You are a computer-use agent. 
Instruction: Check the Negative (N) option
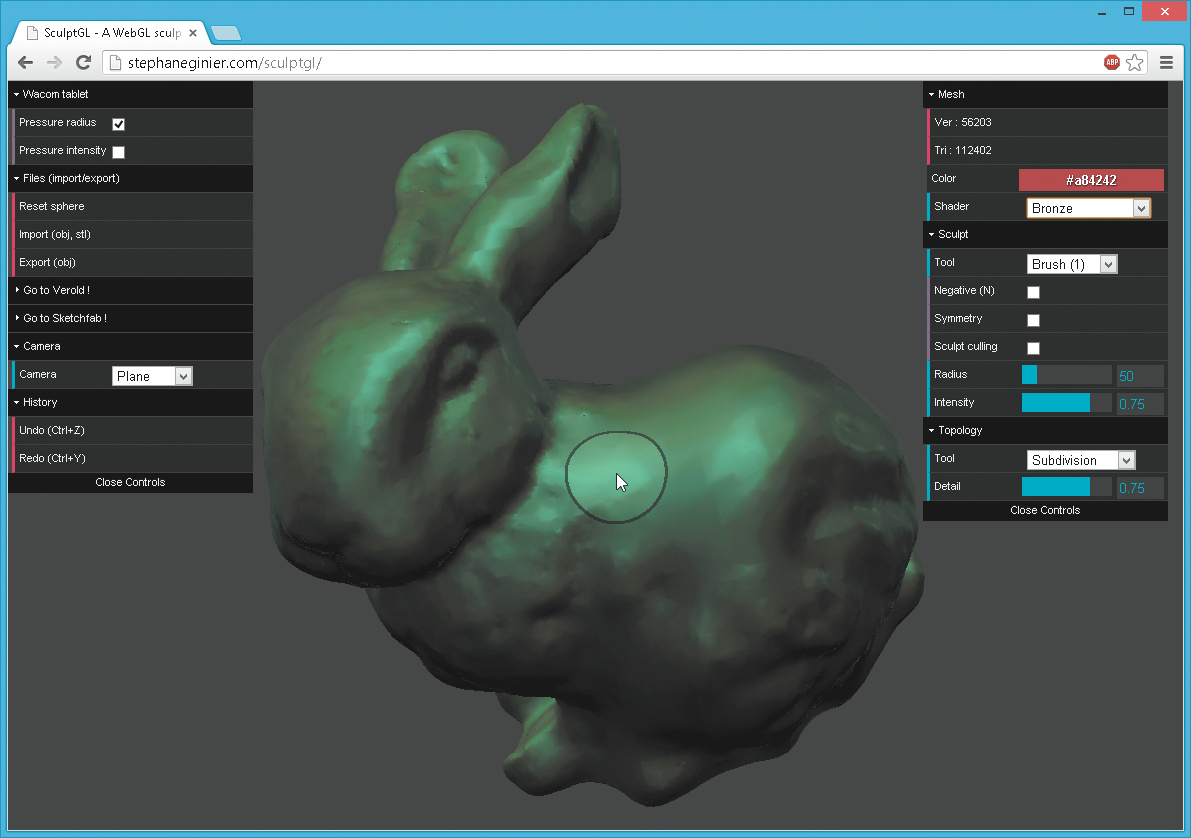click(1033, 292)
